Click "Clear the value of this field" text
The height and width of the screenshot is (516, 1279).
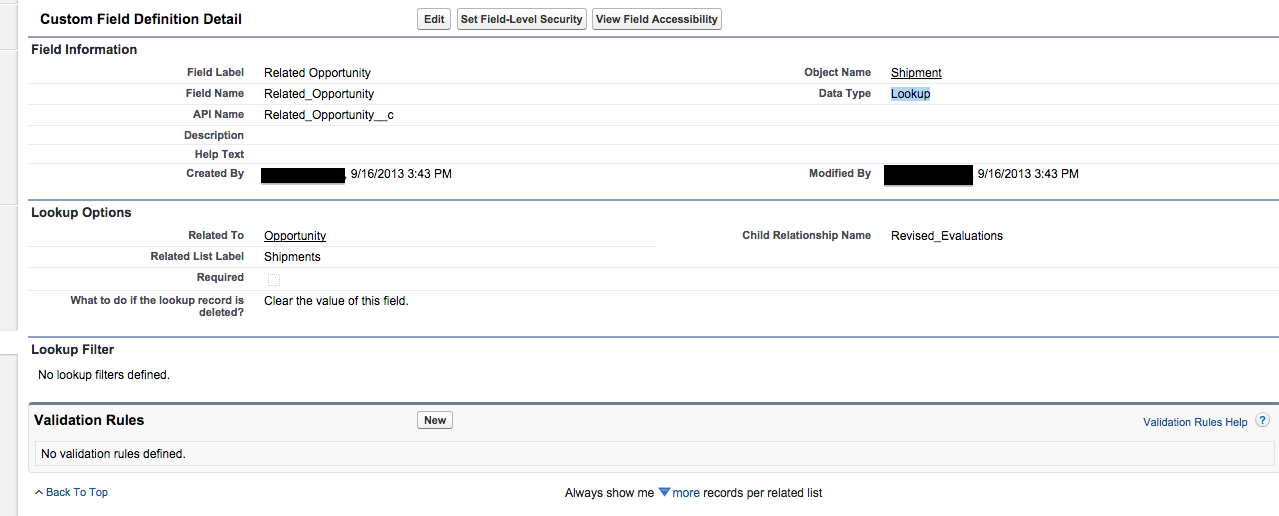pyautogui.click(x=336, y=300)
